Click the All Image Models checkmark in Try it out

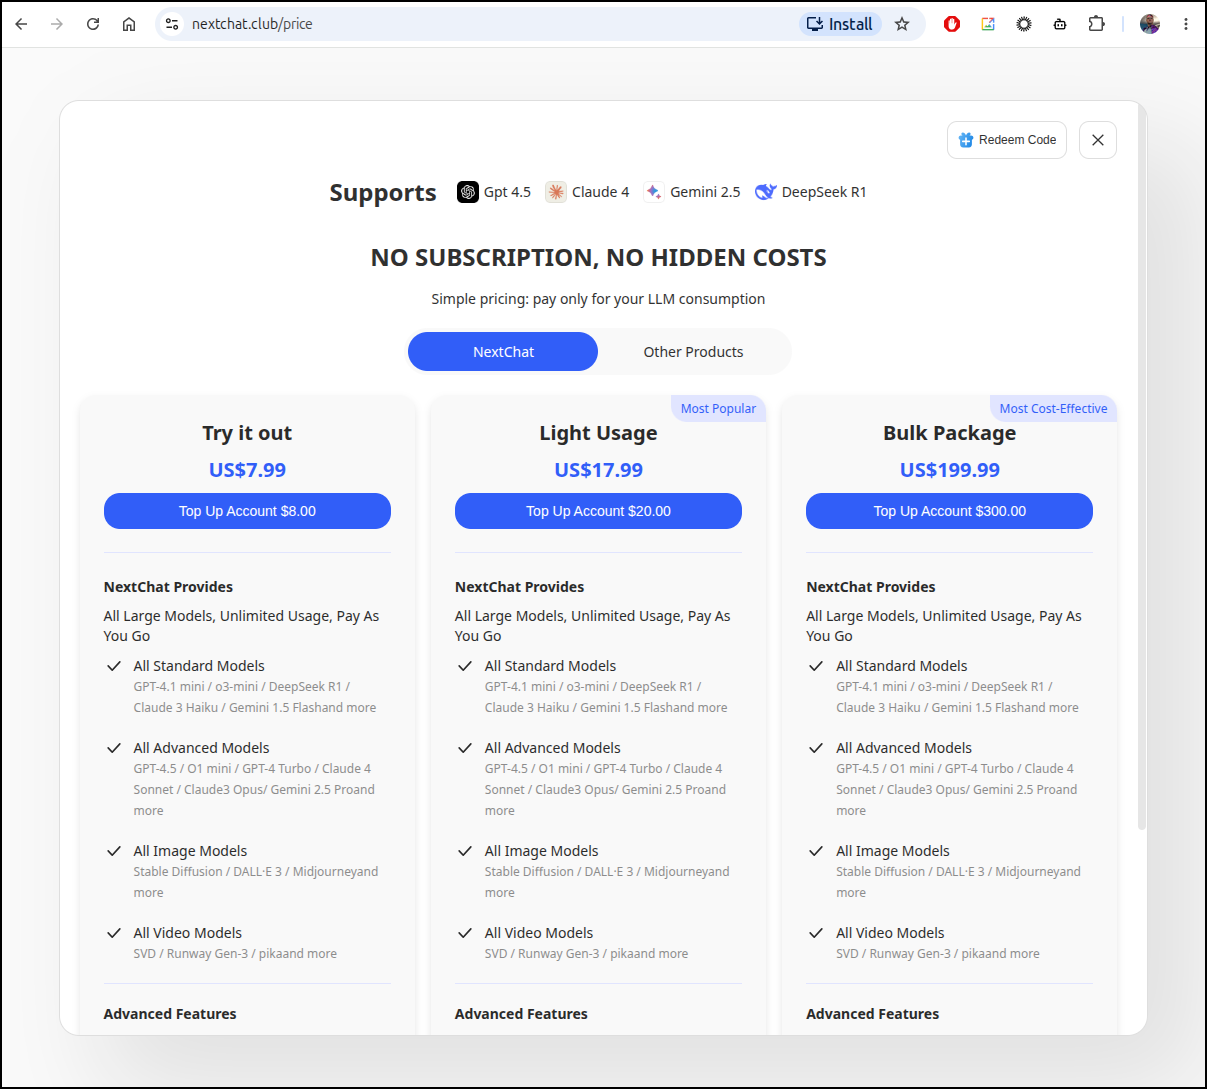point(113,851)
